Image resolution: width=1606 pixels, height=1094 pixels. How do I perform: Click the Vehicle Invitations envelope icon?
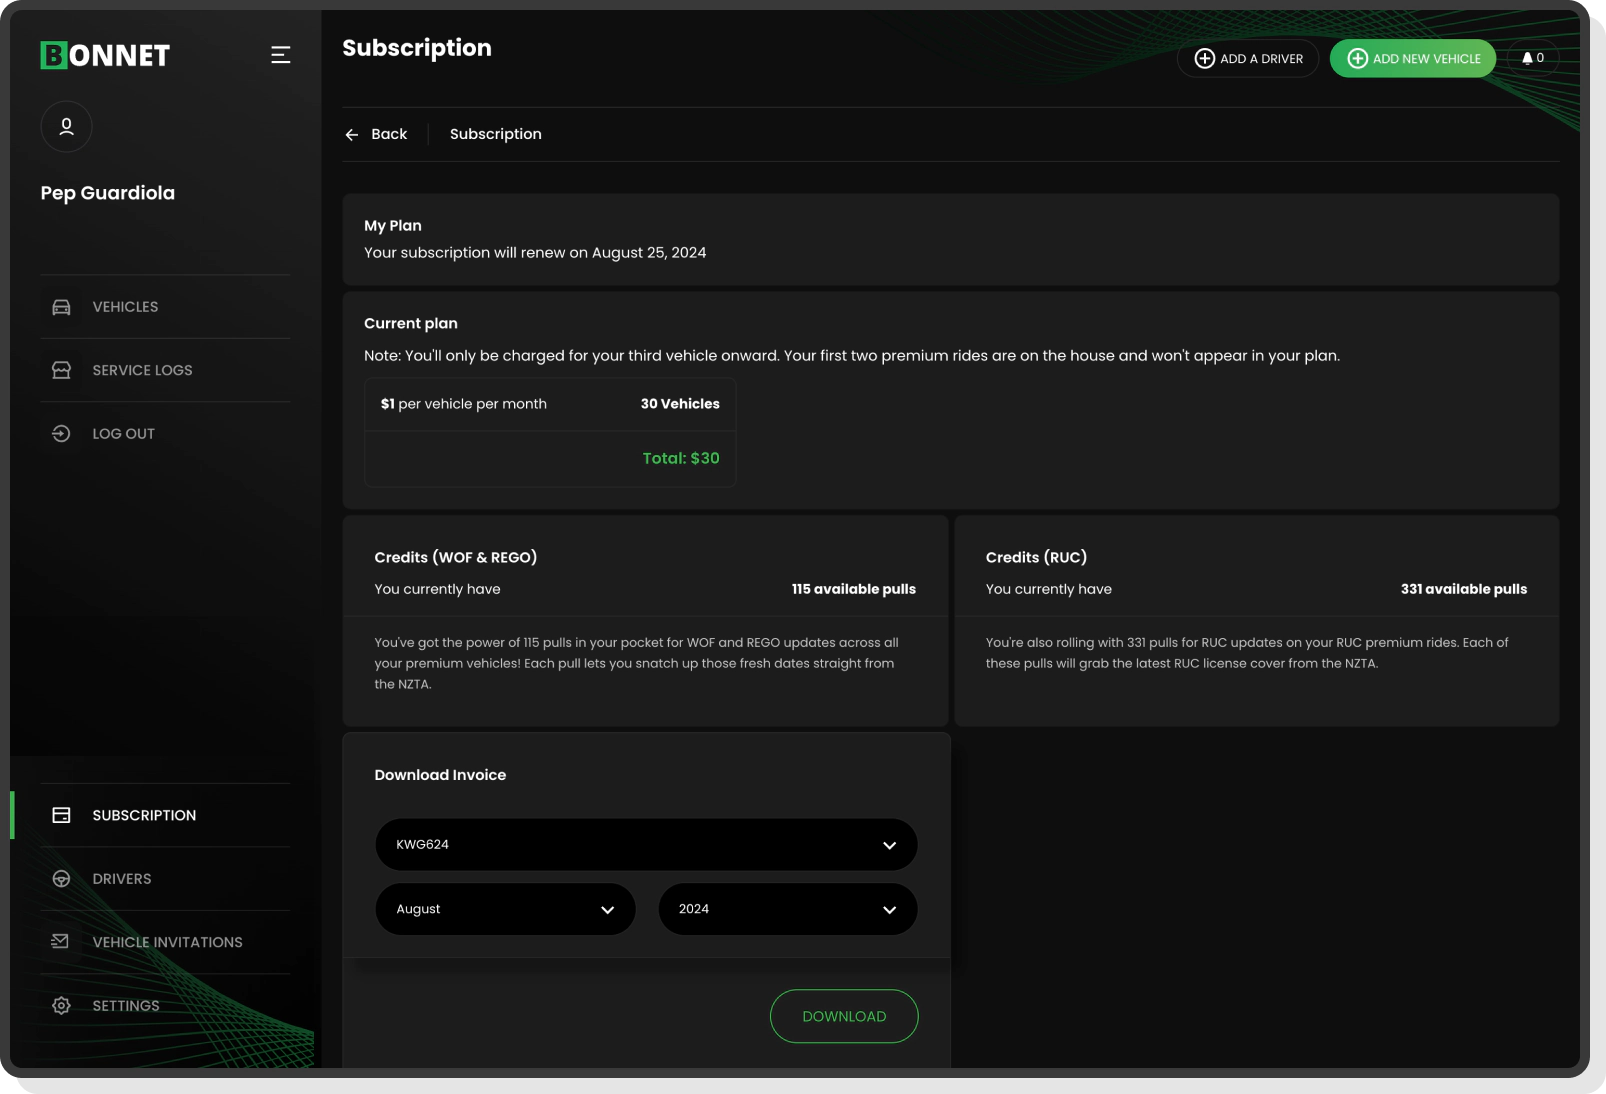tap(61, 941)
